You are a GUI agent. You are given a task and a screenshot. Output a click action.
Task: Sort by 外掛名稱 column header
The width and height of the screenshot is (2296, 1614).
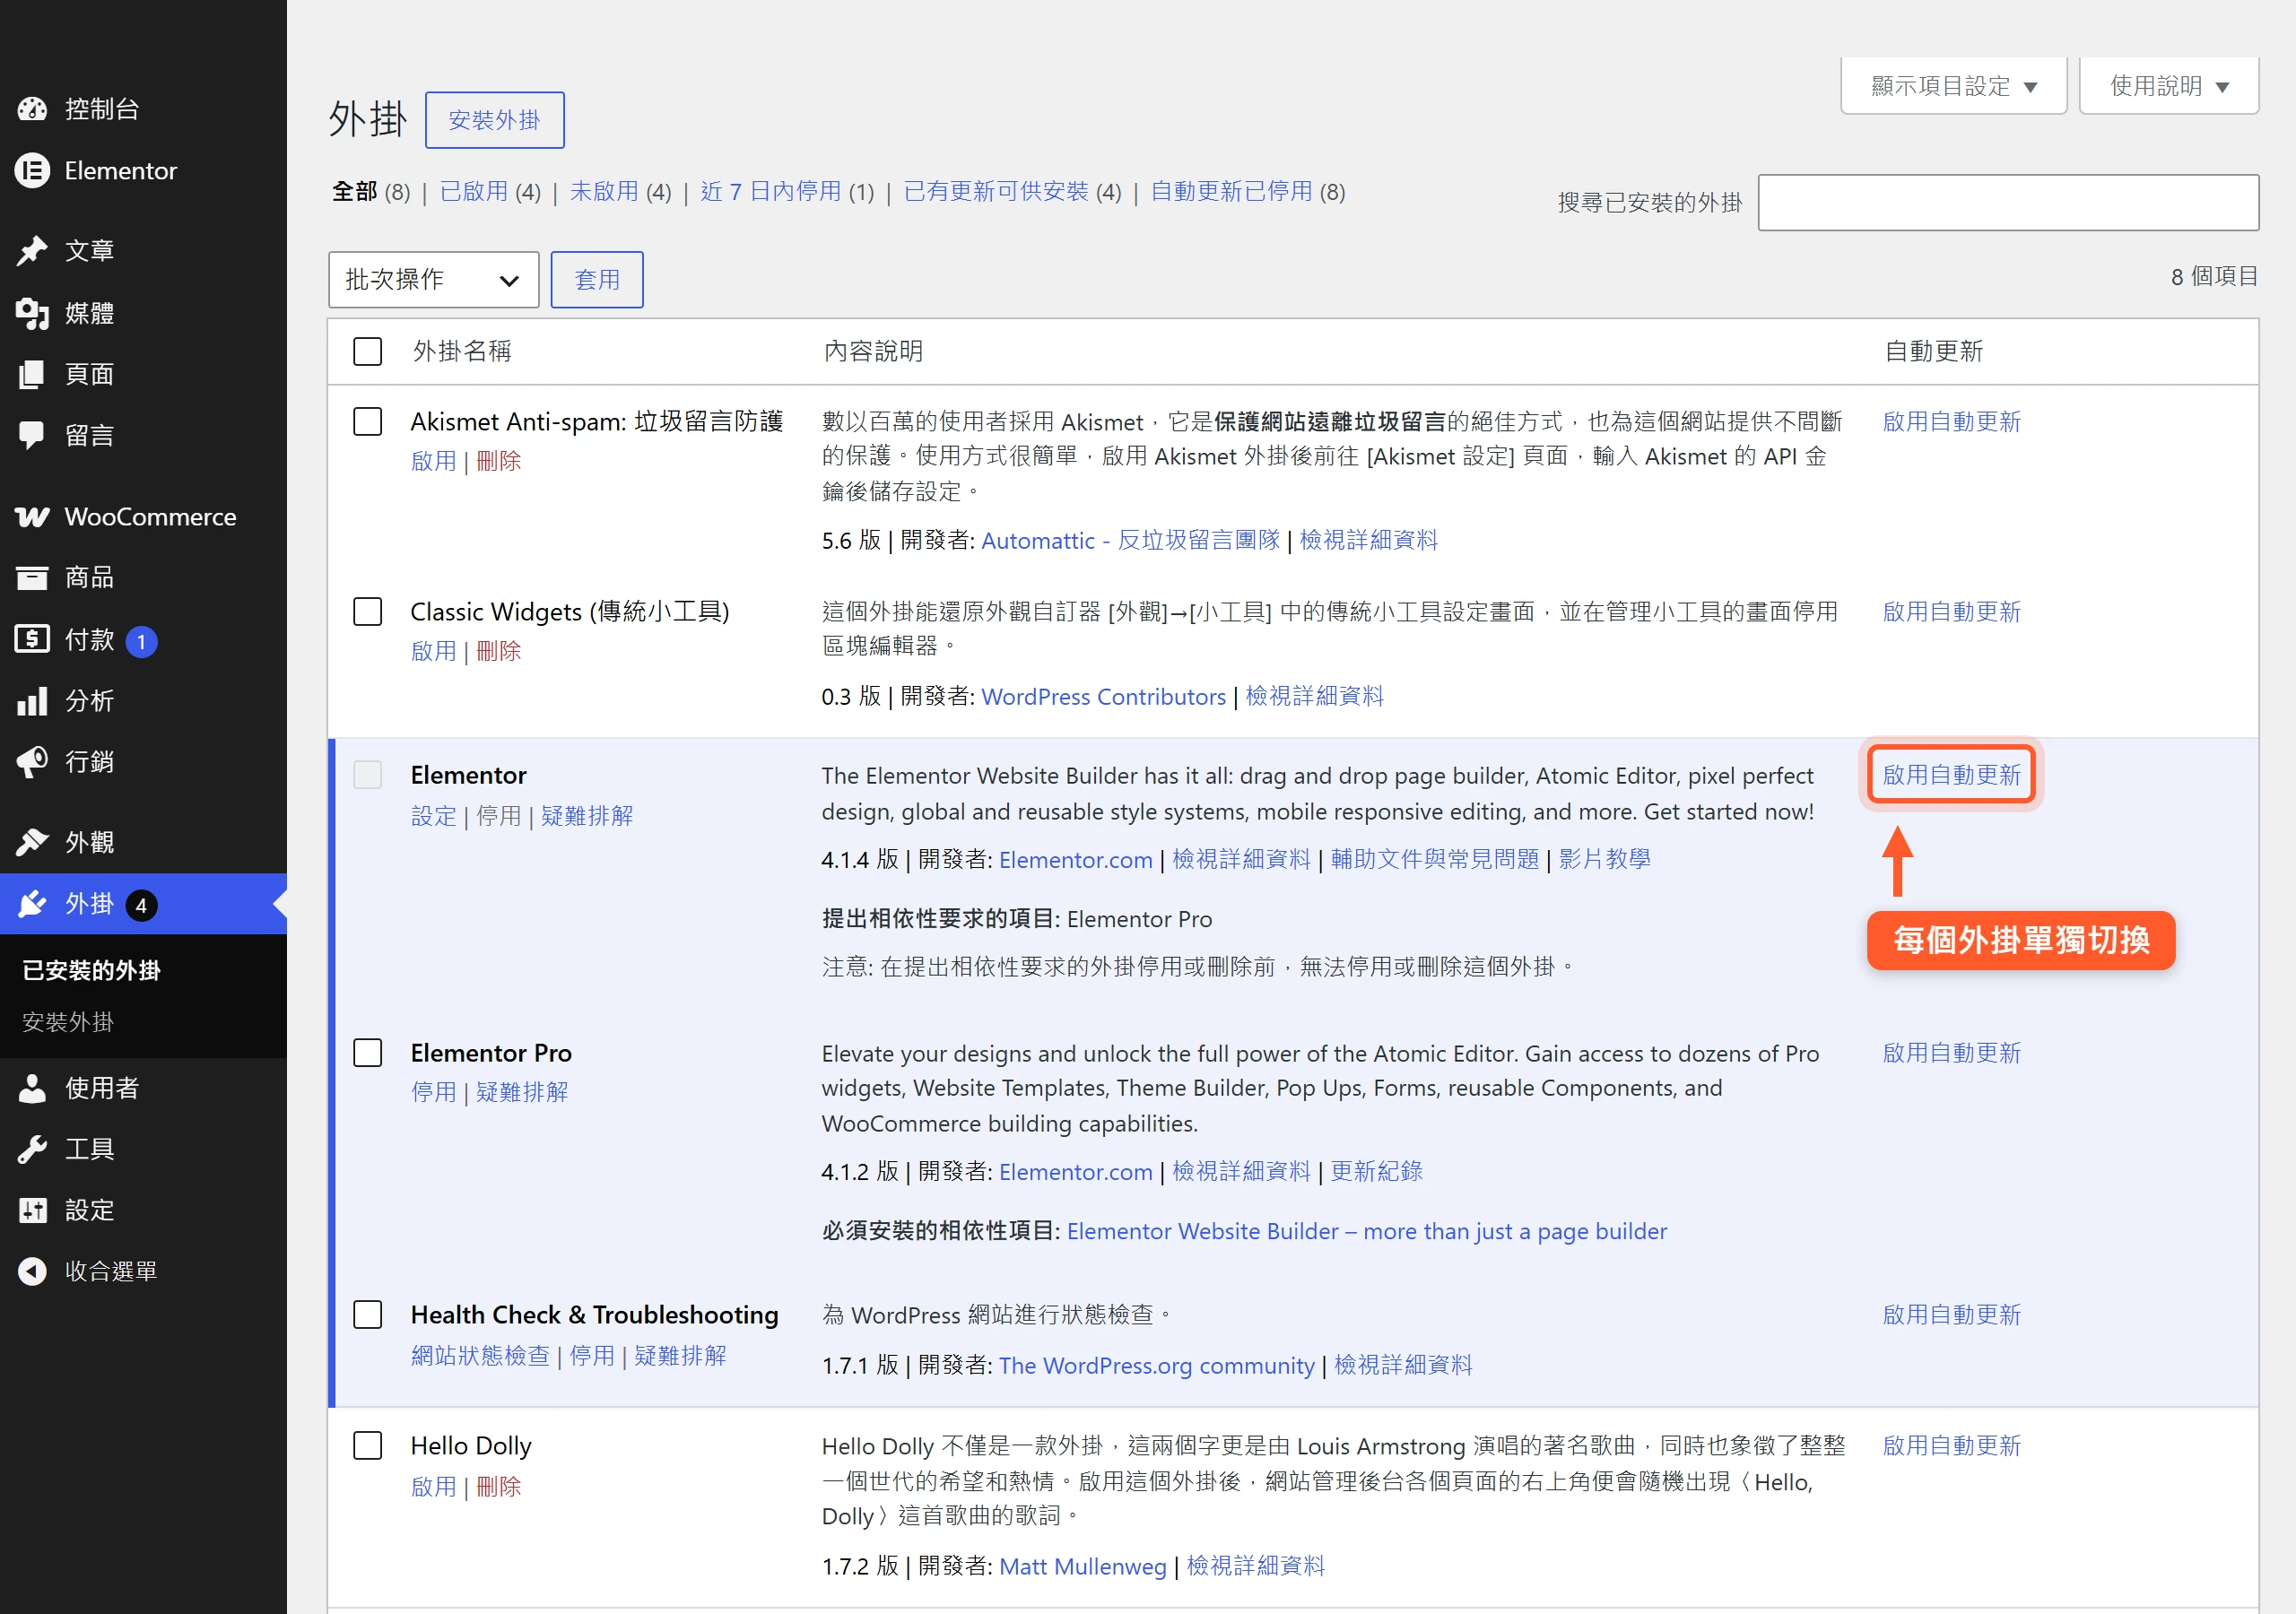pyautogui.click(x=462, y=351)
